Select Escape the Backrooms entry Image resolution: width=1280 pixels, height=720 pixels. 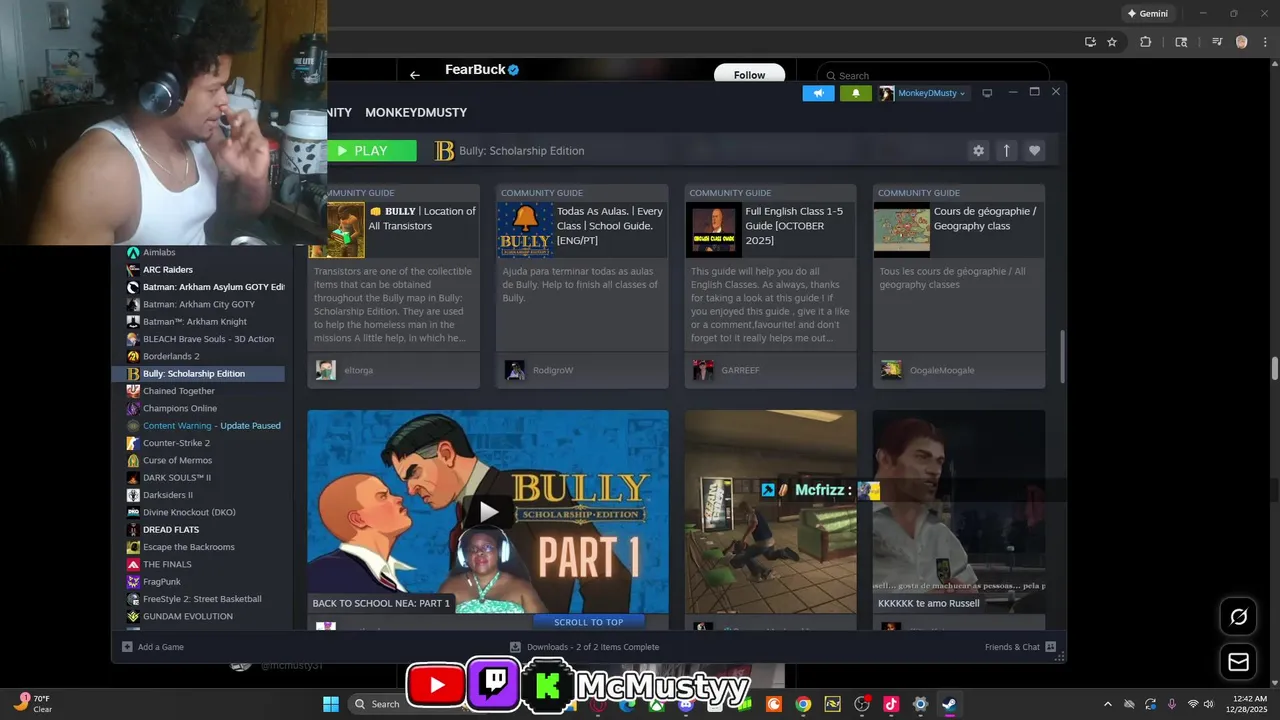tap(189, 547)
